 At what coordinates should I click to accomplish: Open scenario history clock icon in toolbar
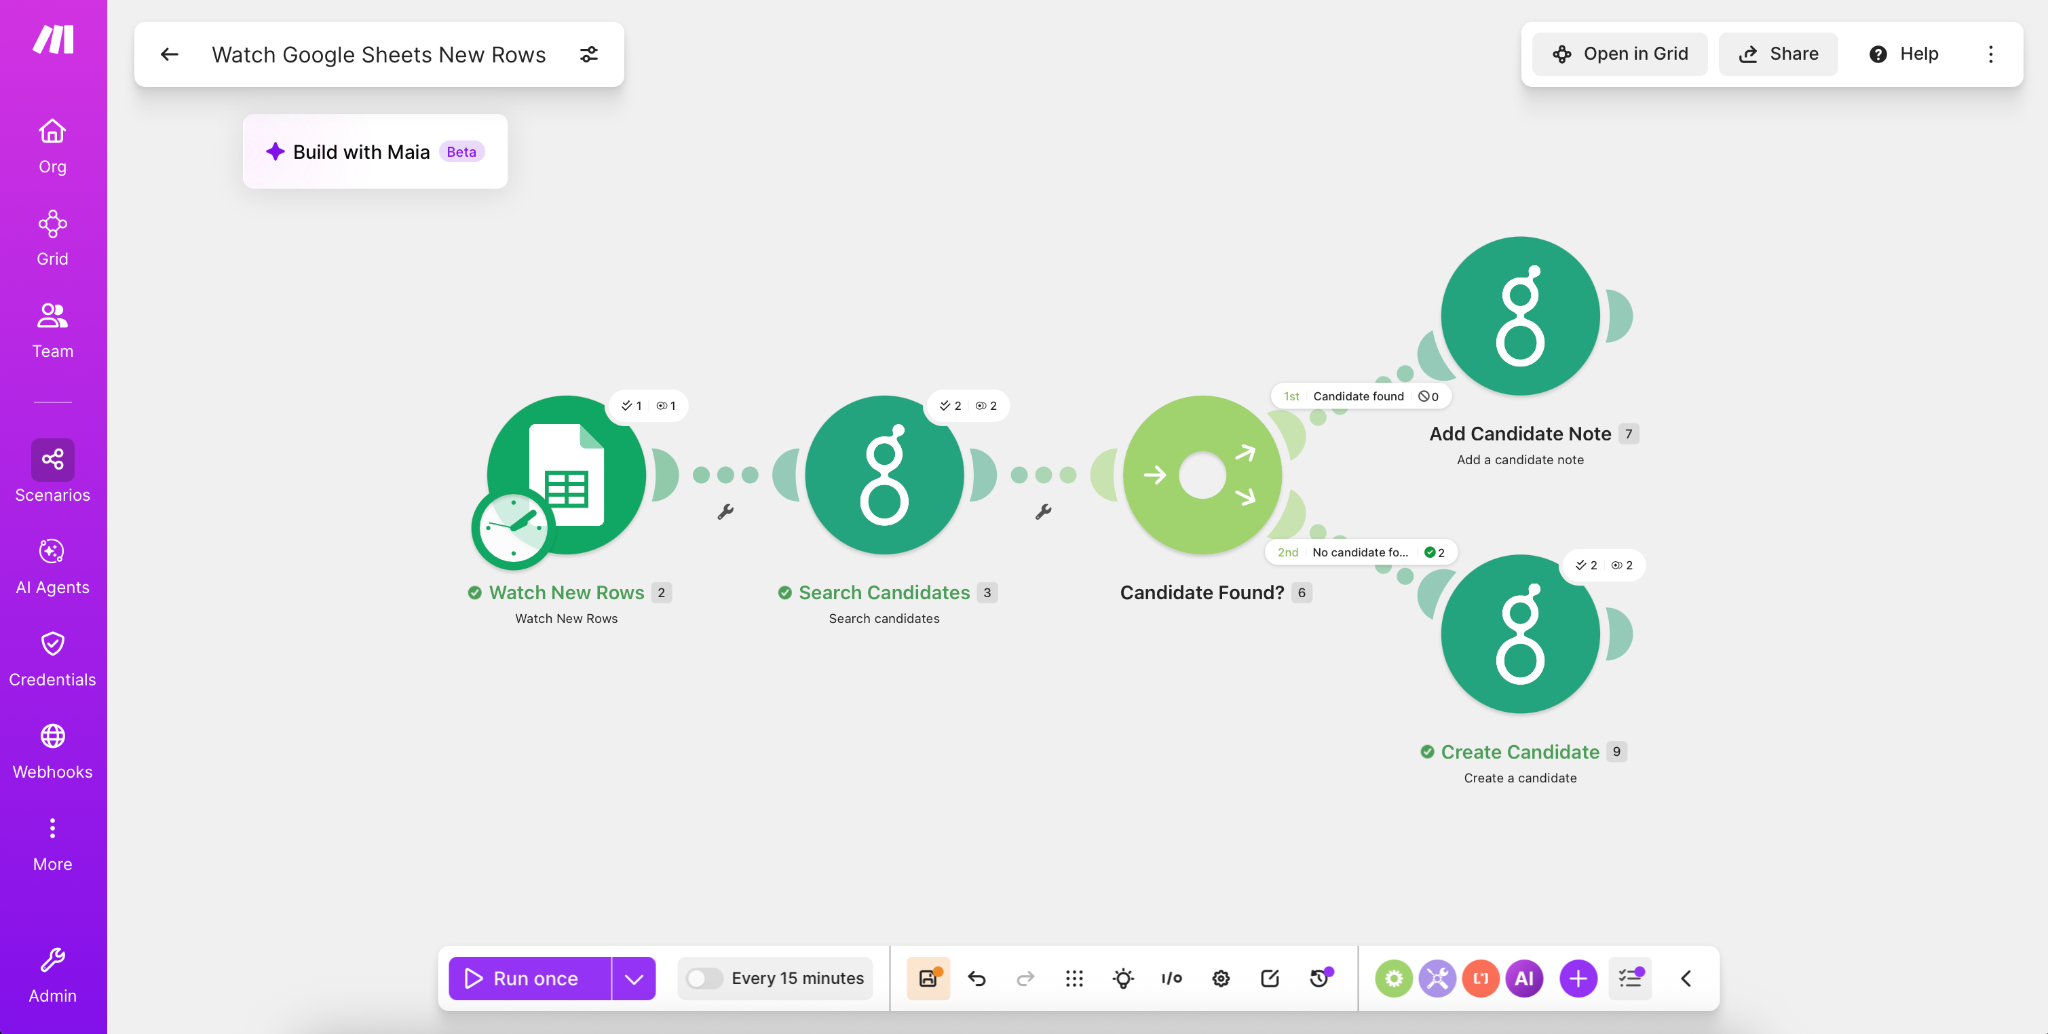pyautogui.click(x=1320, y=978)
